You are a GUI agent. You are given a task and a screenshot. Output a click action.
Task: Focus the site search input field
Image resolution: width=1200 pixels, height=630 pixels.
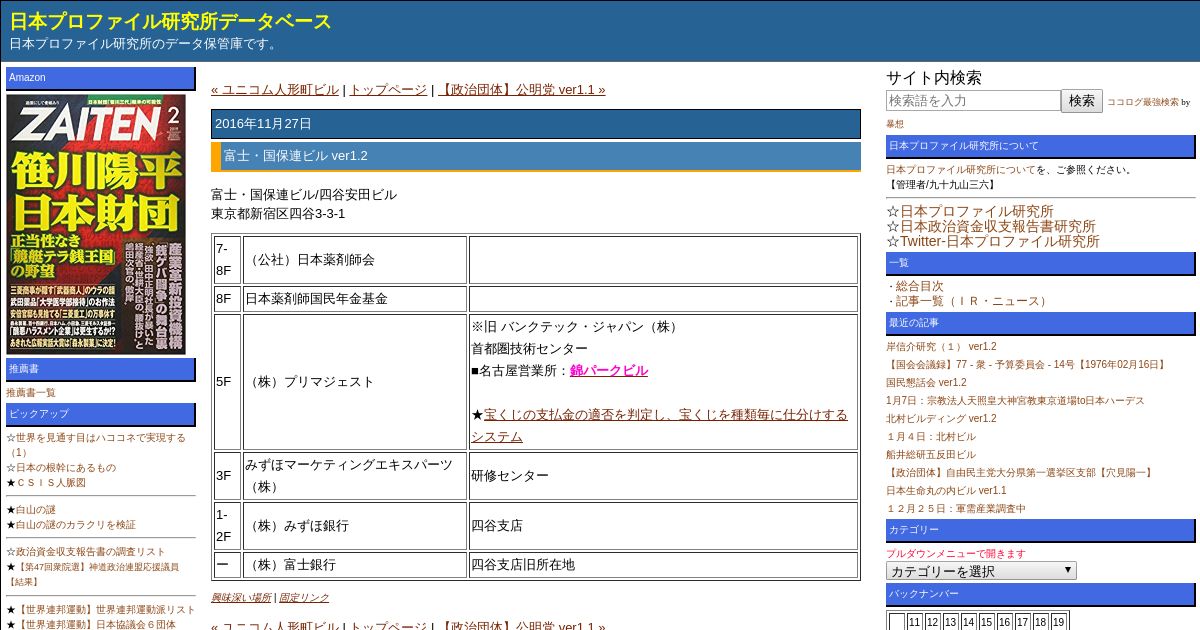973,101
